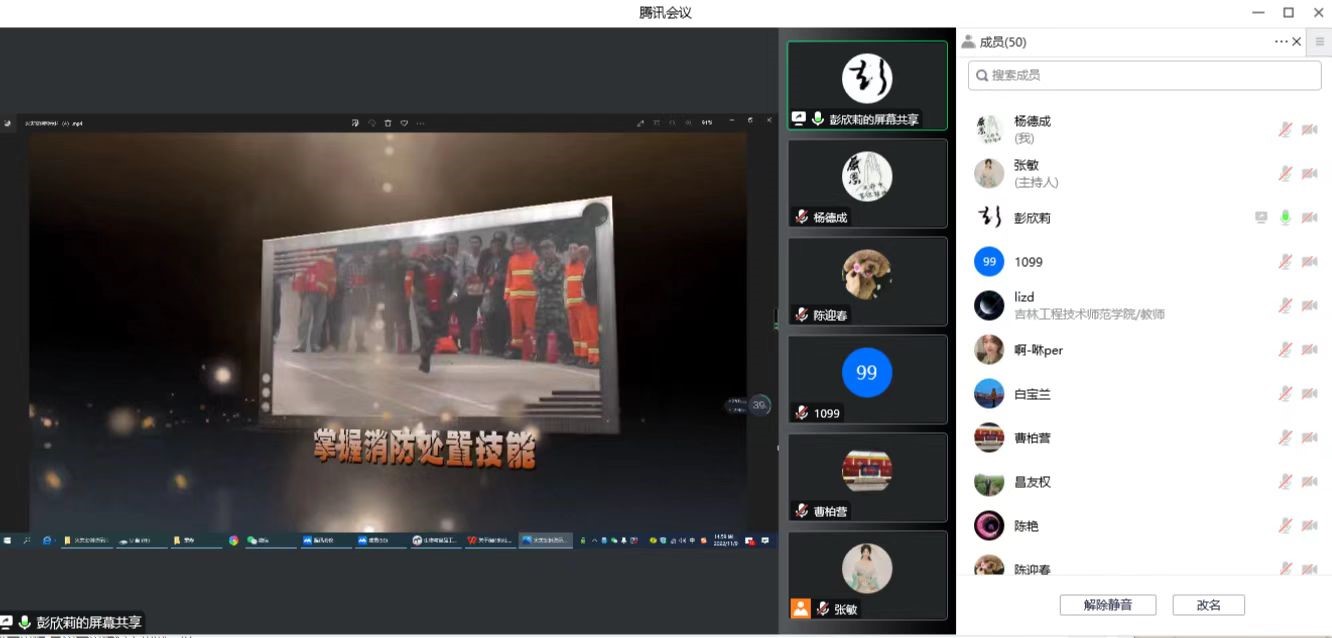Toggle camera icon for 张敏 in list
This screenshot has height=638, width=1332.
point(1309,173)
